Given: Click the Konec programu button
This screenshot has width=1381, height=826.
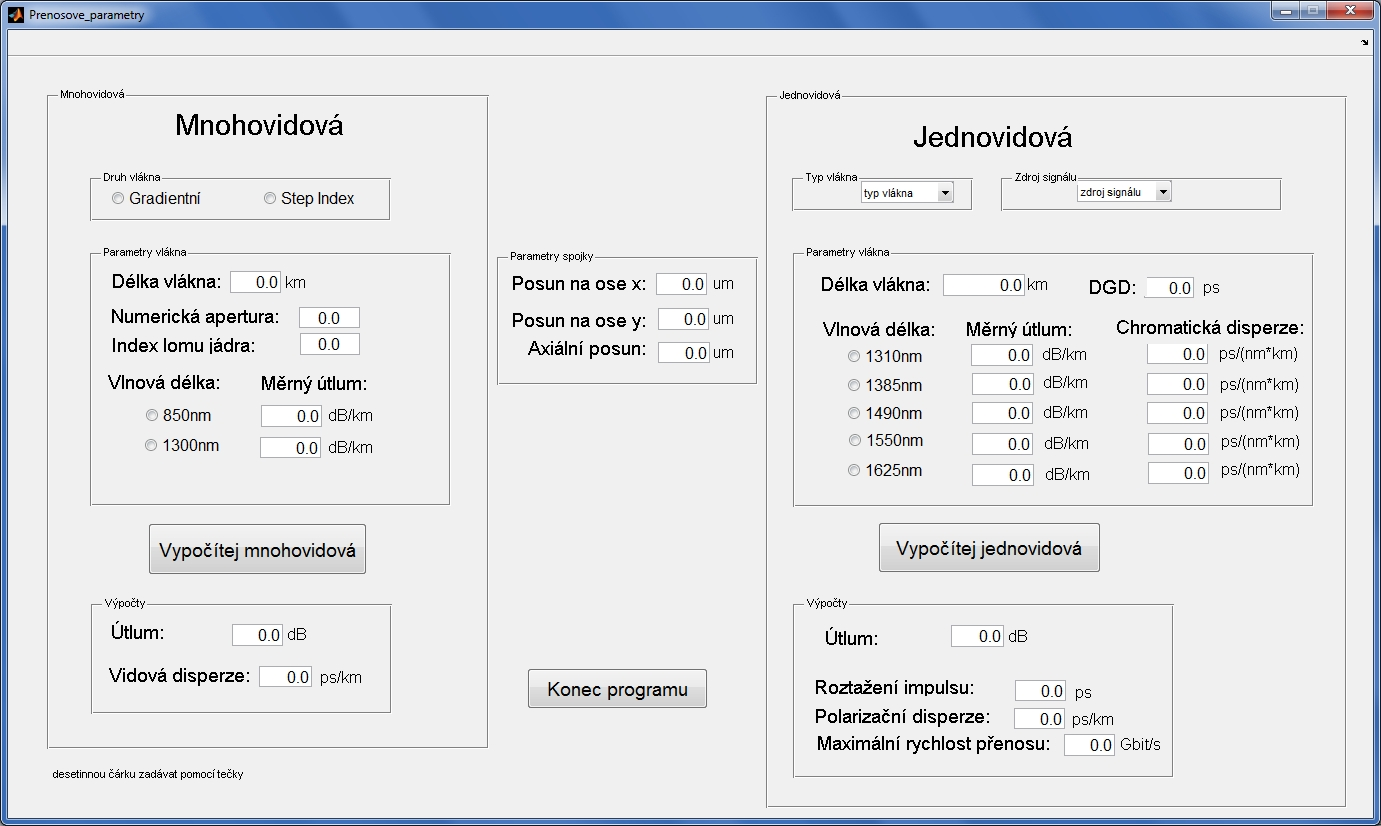Looking at the screenshot, I should (617, 689).
